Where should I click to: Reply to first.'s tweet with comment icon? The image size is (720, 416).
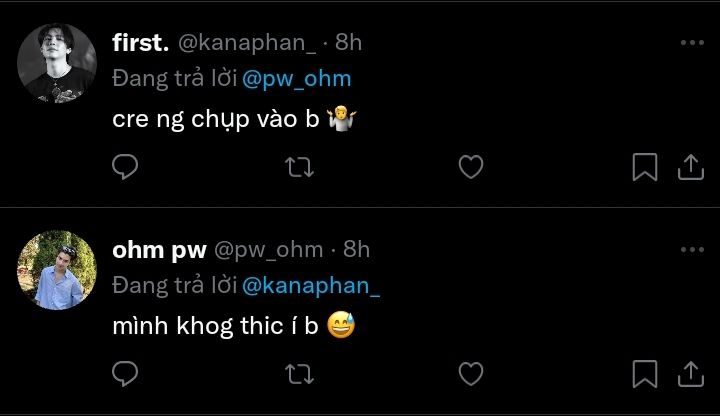click(125, 166)
